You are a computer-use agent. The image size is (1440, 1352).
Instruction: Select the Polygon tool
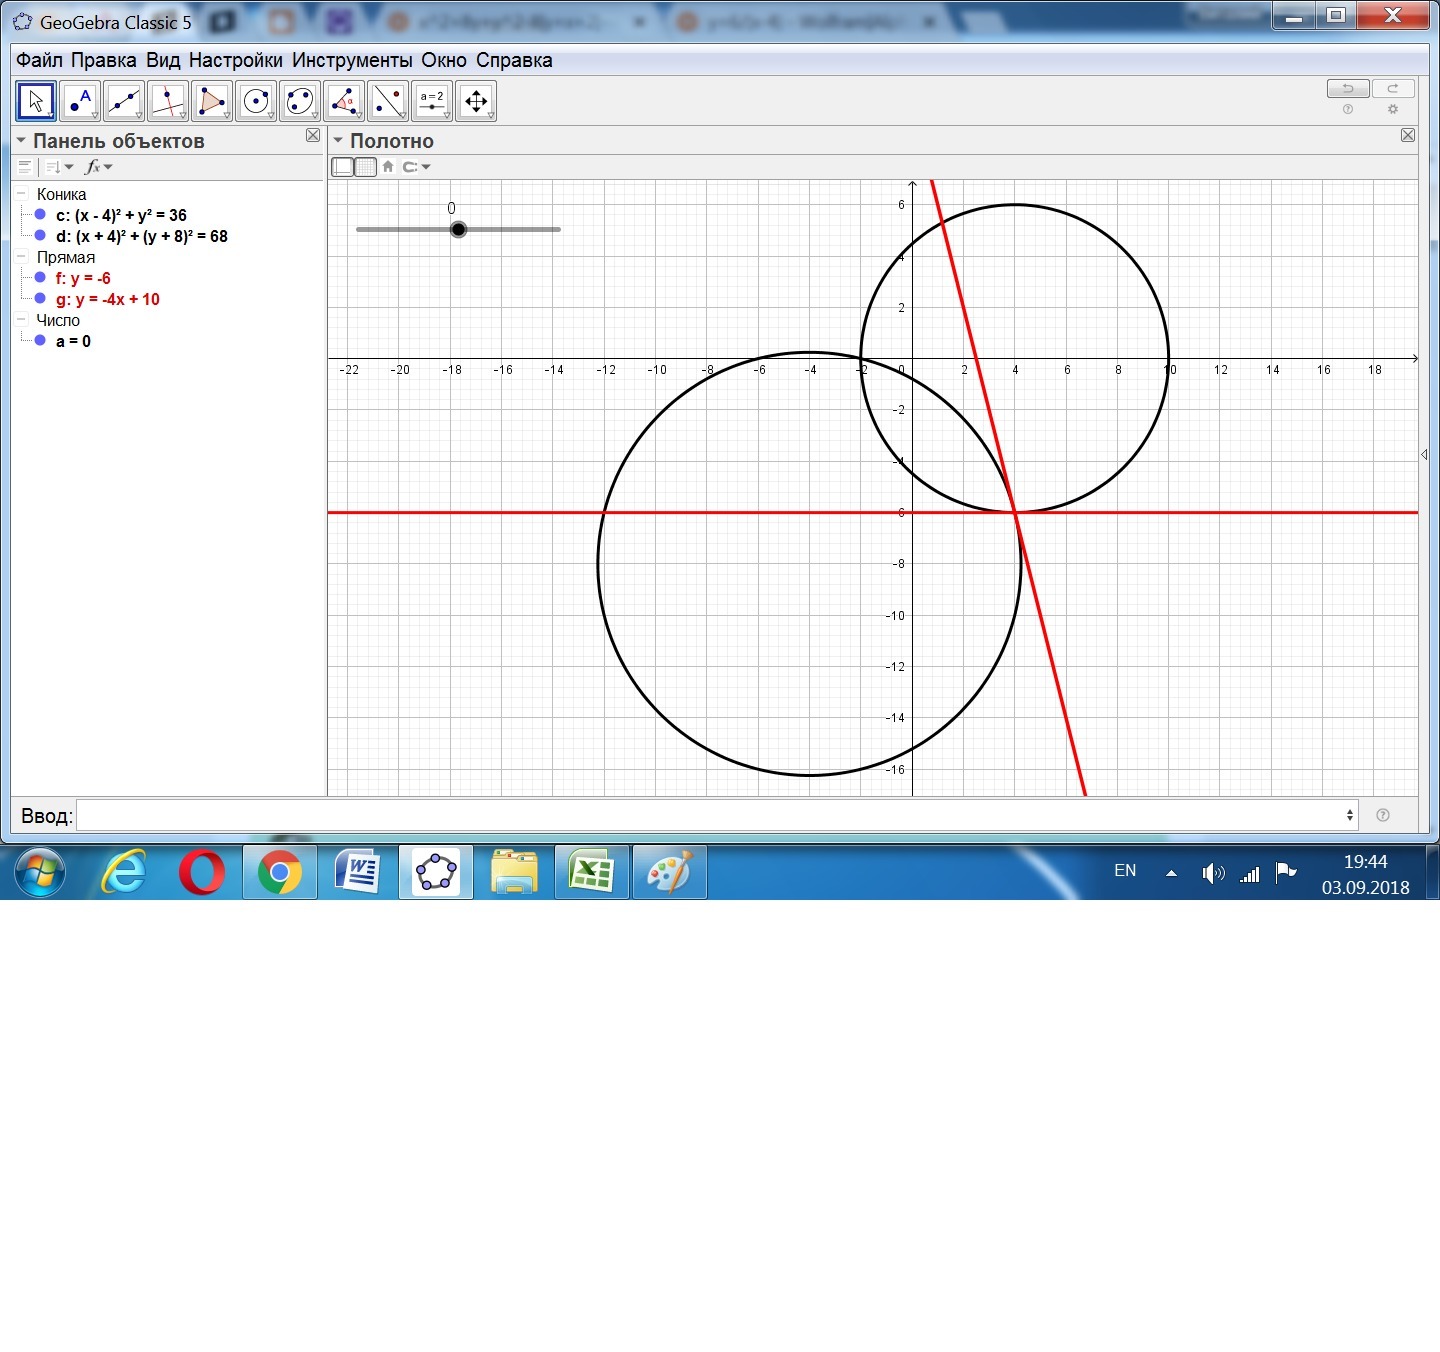pyautogui.click(x=212, y=101)
